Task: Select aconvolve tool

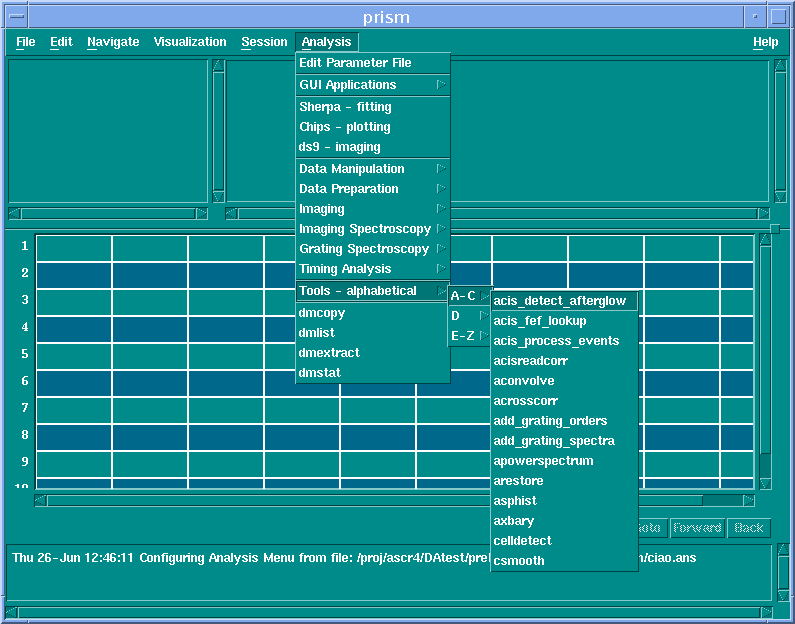Action: pyautogui.click(x=564, y=381)
